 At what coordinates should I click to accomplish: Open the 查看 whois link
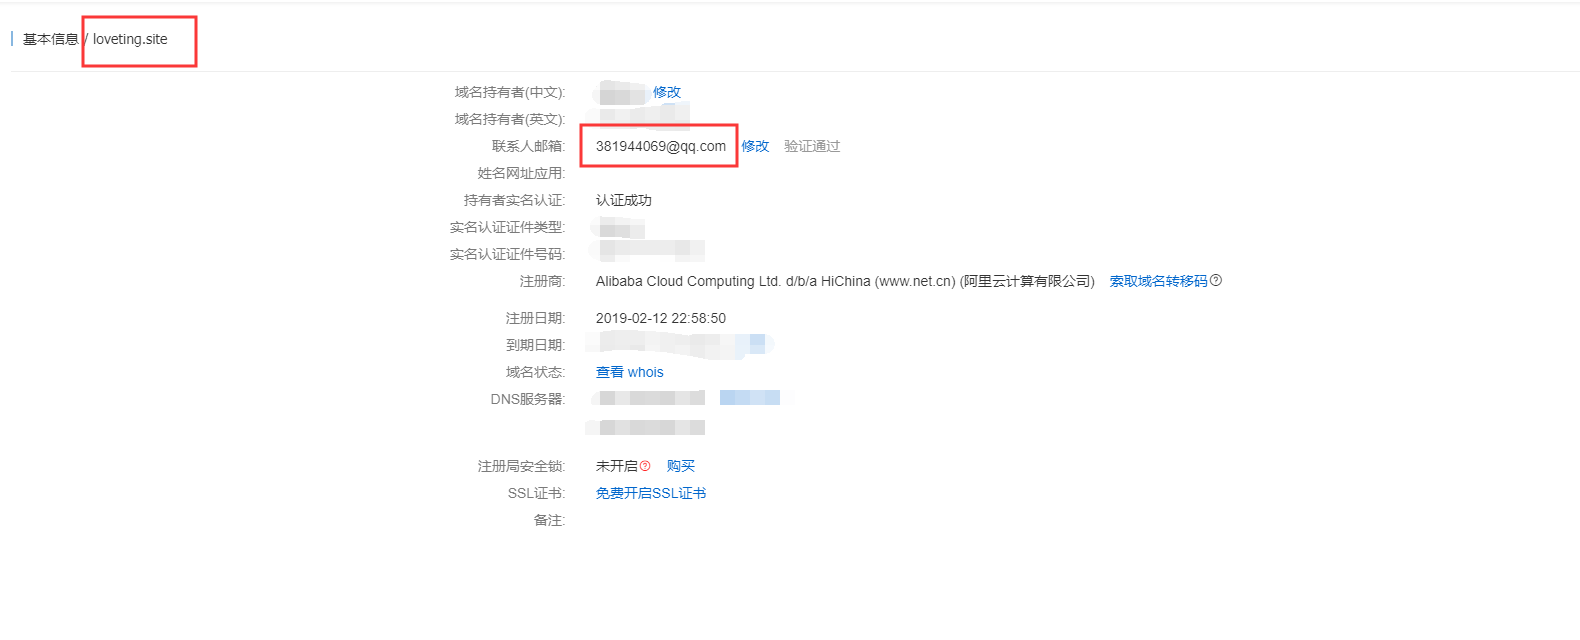coord(630,372)
